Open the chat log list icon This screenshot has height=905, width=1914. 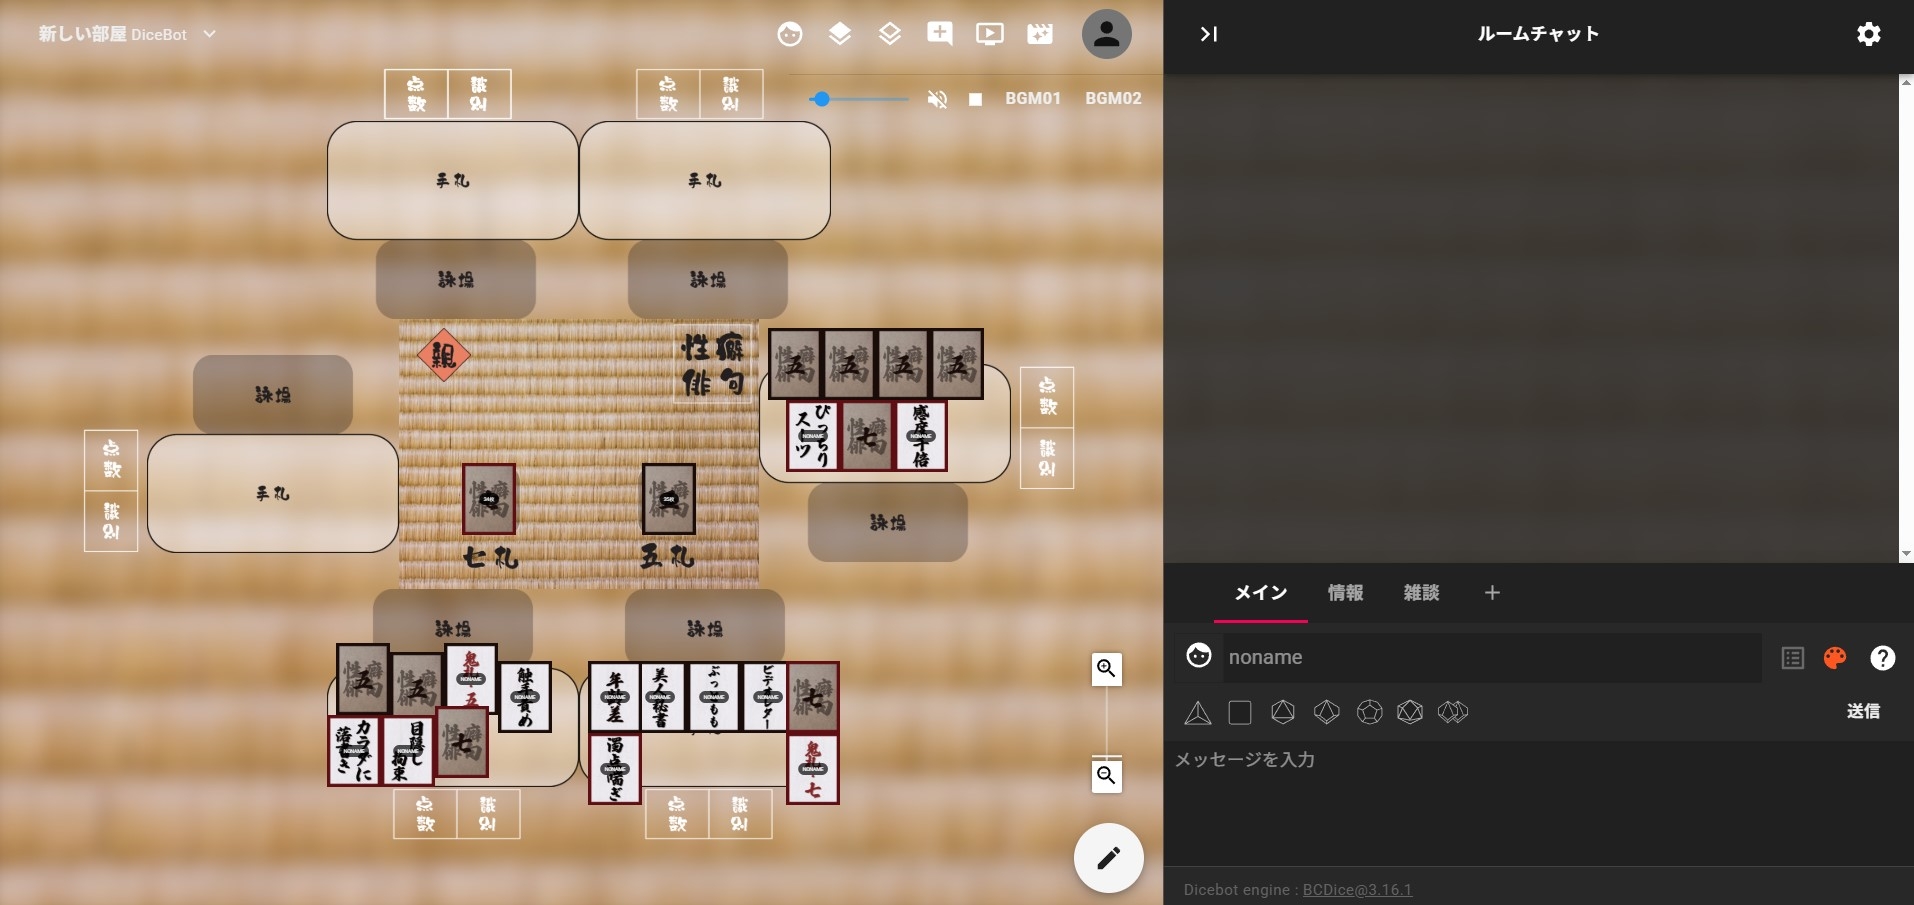[x=1792, y=658]
